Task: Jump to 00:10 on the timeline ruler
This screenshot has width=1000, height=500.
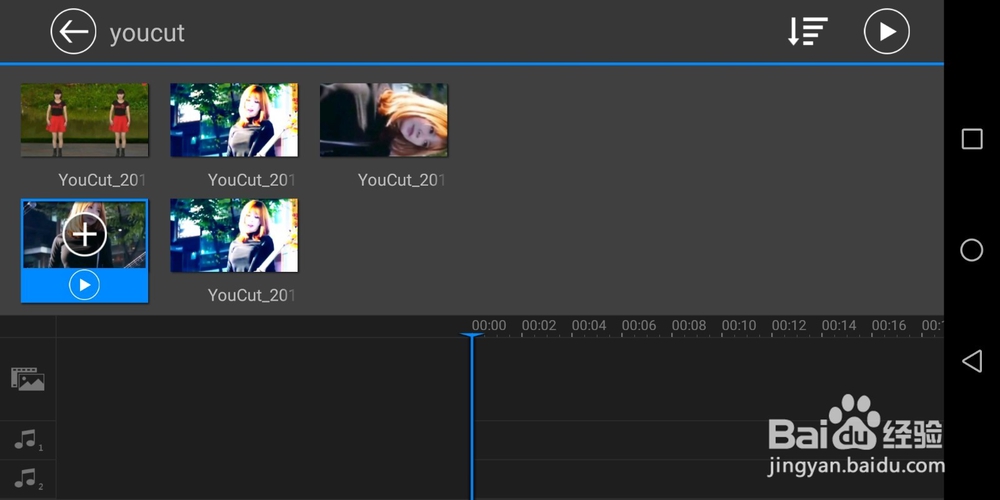Action: pos(739,325)
